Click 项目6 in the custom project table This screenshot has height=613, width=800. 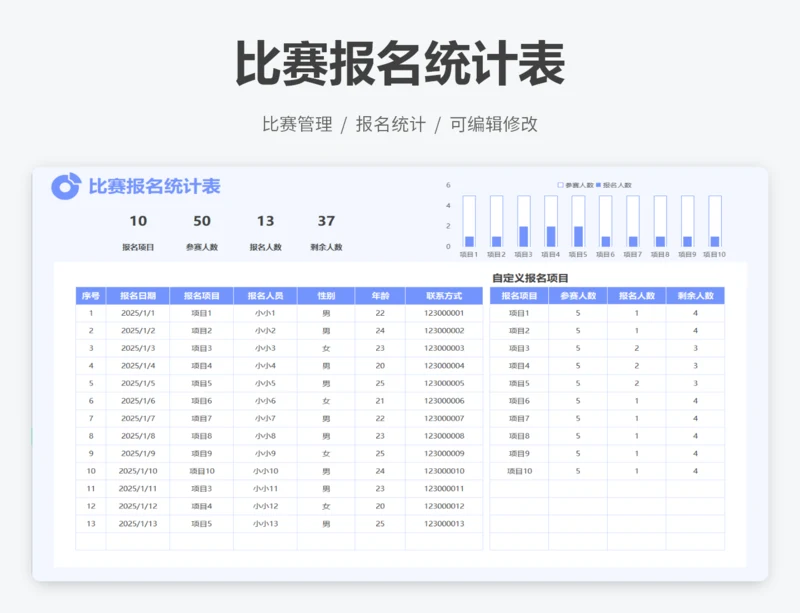pyautogui.click(x=519, y=401)
